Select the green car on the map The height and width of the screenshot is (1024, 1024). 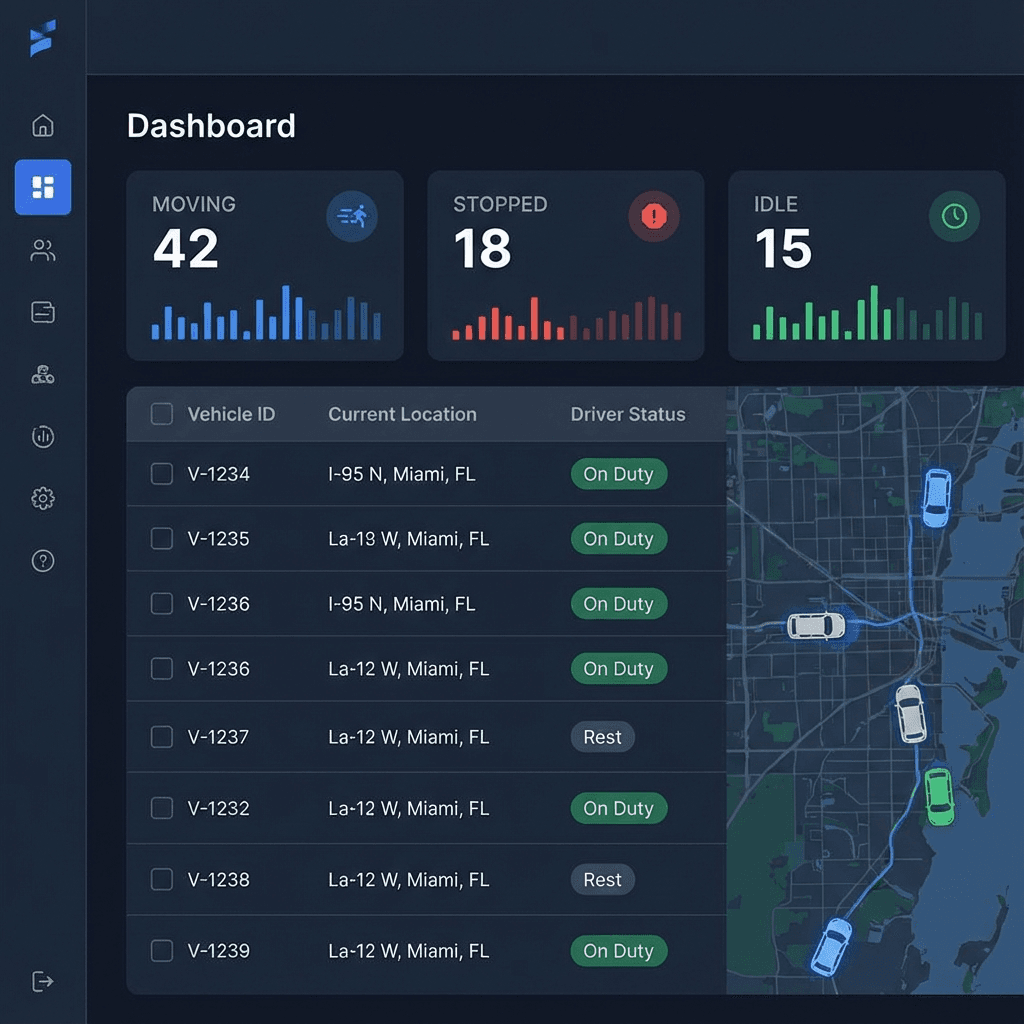click(x=938, y=796)
